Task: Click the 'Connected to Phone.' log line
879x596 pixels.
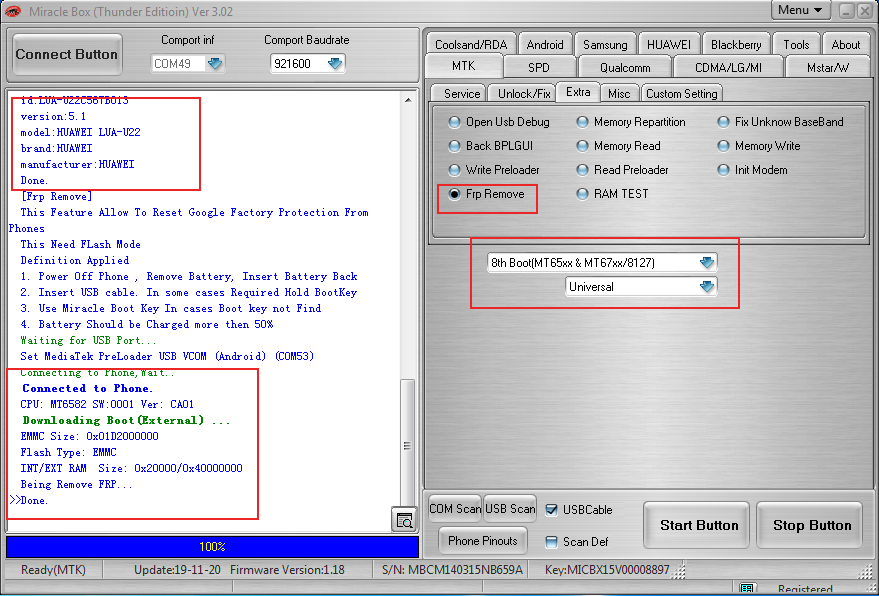Action: pos(87,388)
